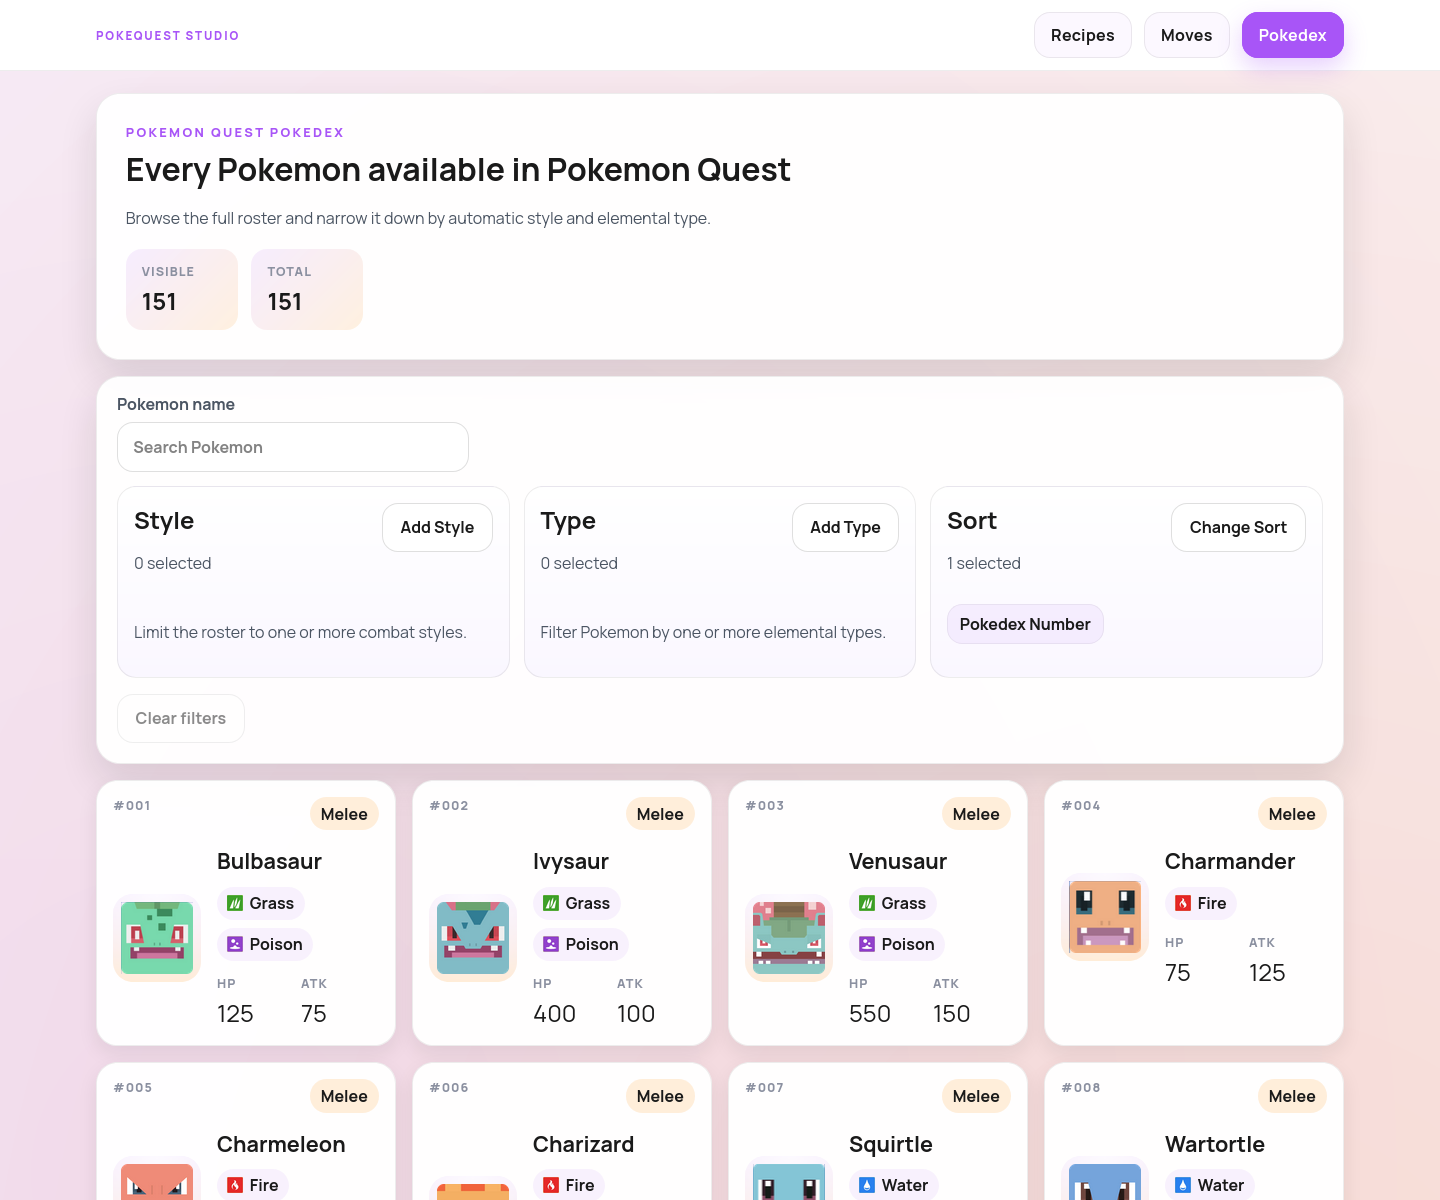Image resolution: width=1440 pixels, height=1200 pixels.
Task: Click the Poison type icon on Venusaur
Action: (x=867, y=944)
